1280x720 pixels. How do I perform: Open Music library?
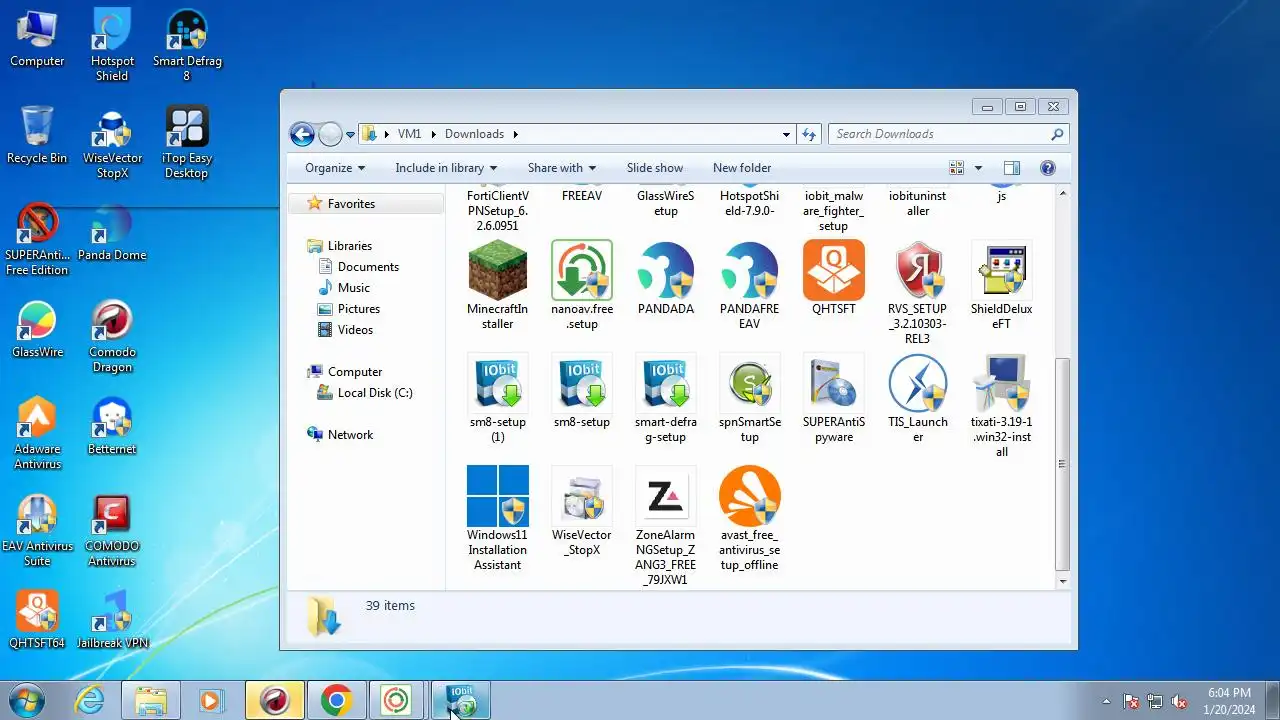tap(353, 288)
